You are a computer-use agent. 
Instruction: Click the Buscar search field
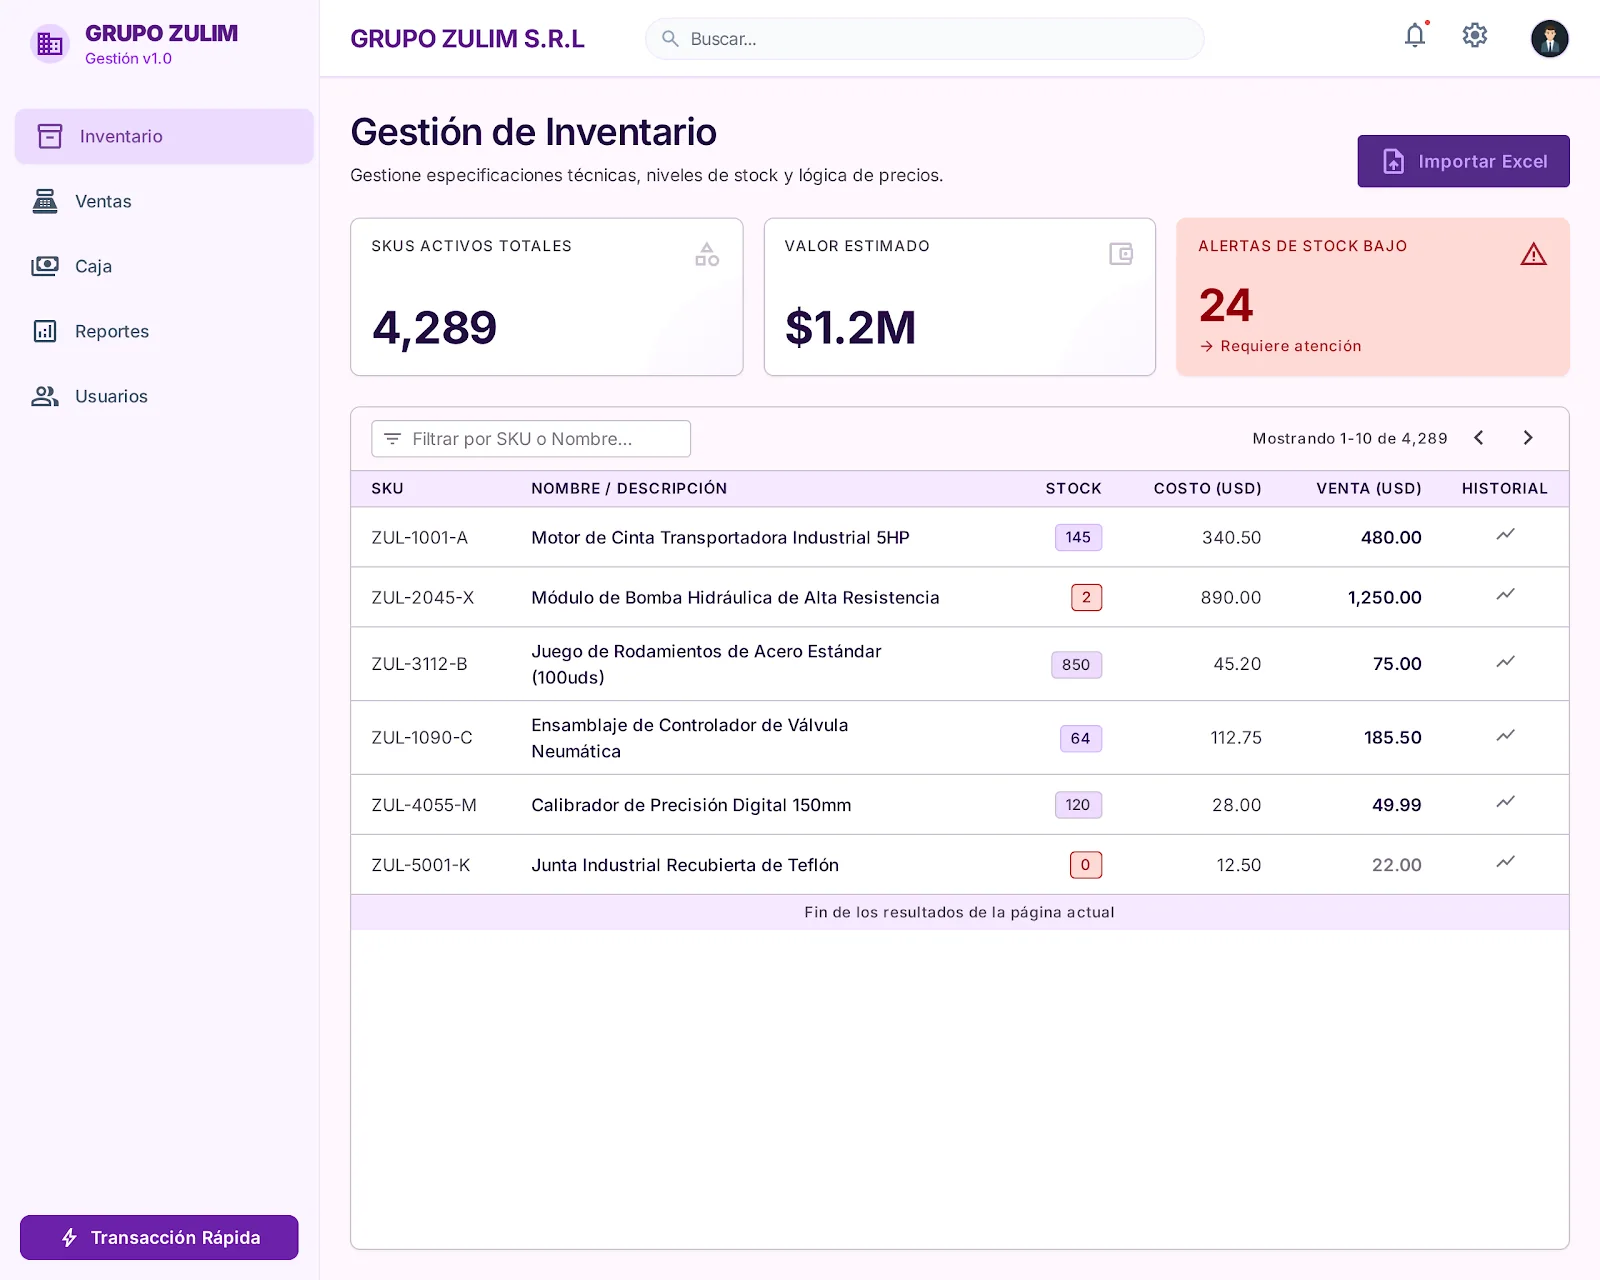924,39
